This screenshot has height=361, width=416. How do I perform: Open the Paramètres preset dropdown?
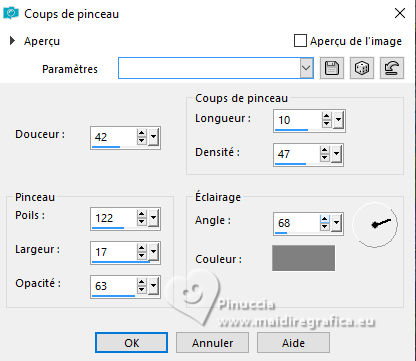[x=306, y=68]
